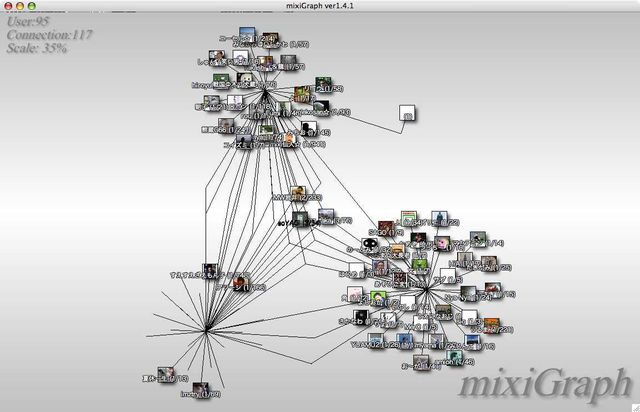The height and width of the screenshot is (412, 640).
Task: Click the node labeled (1/14)
Action: click(477, 238)
